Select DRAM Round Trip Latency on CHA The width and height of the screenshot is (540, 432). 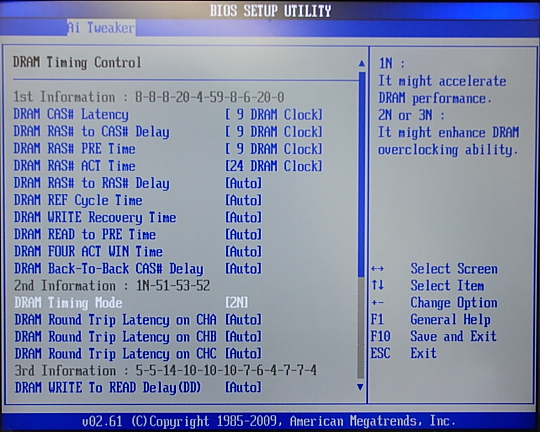(138, 320)
